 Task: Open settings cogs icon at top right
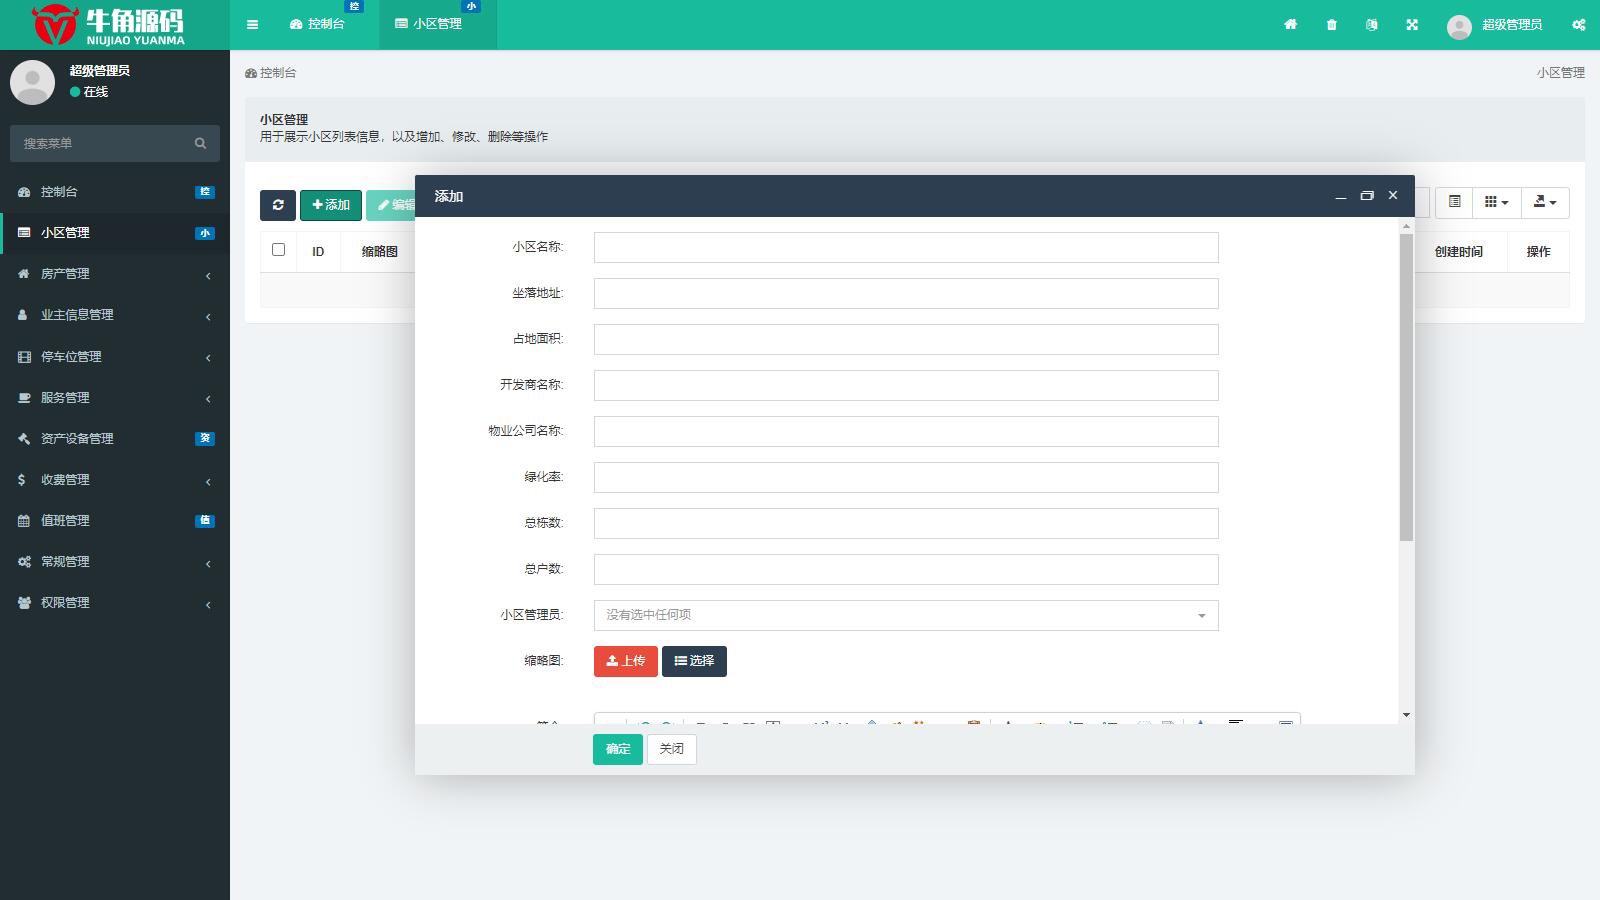point(1579,24)
